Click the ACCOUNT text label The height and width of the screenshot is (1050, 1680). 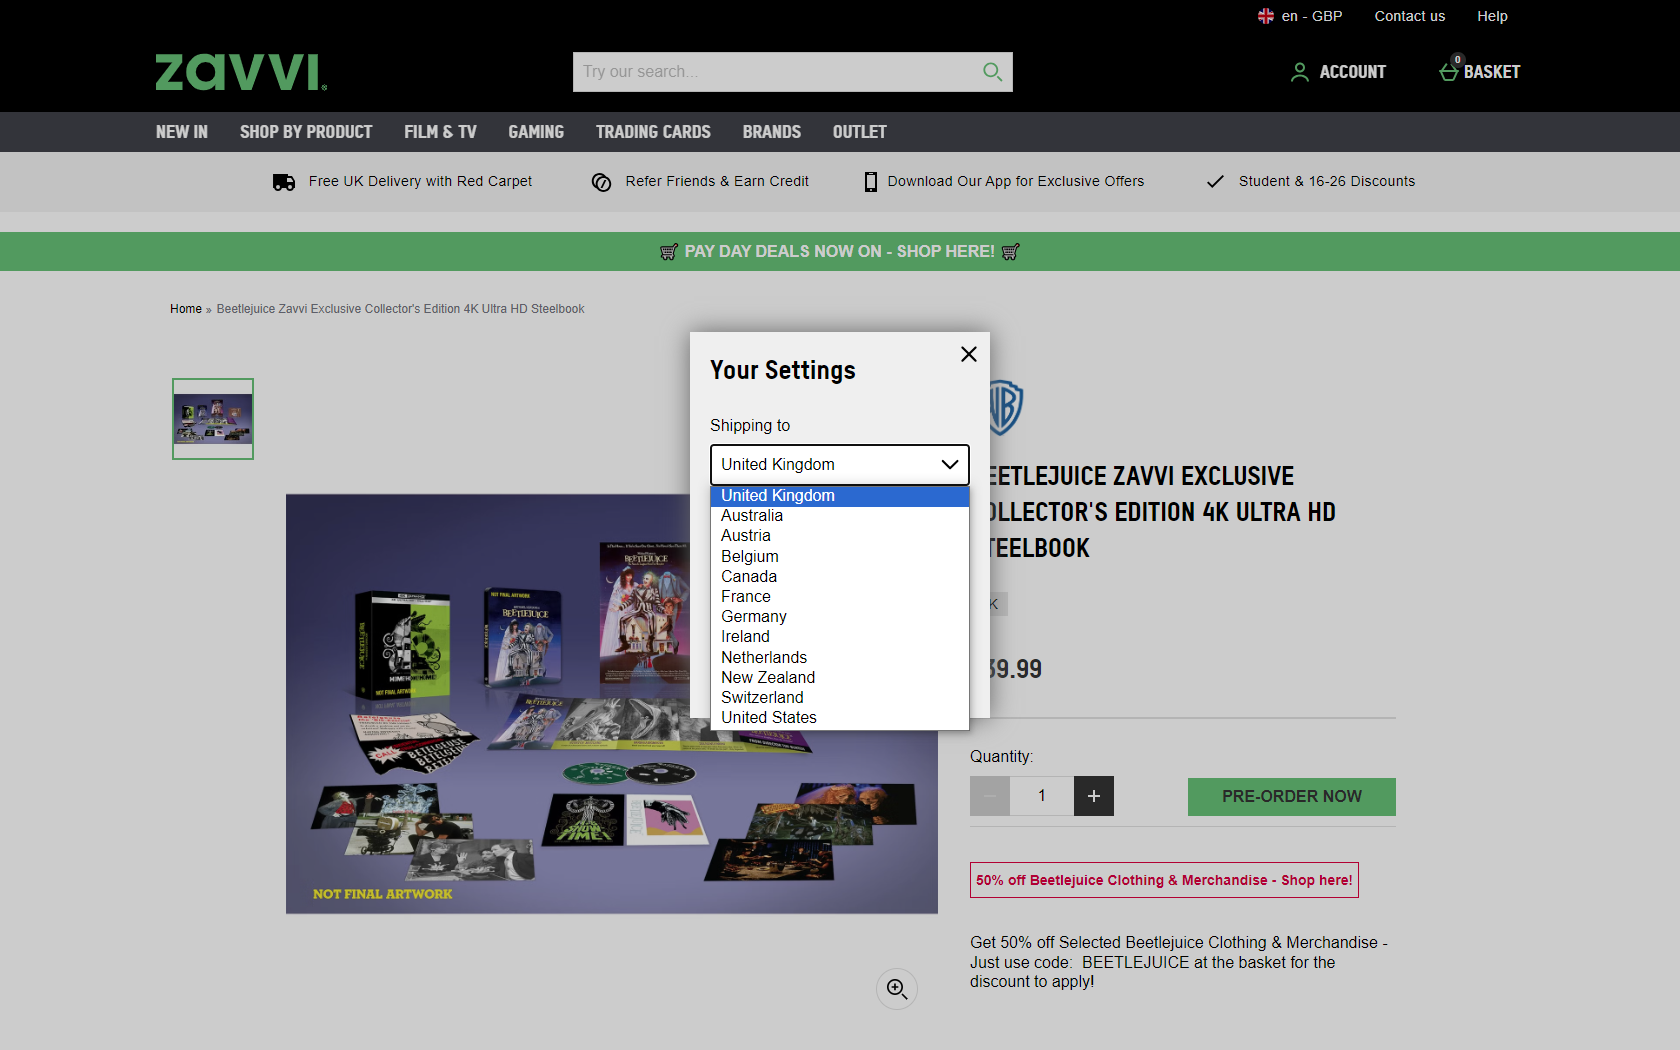(x=1352, y=72)
